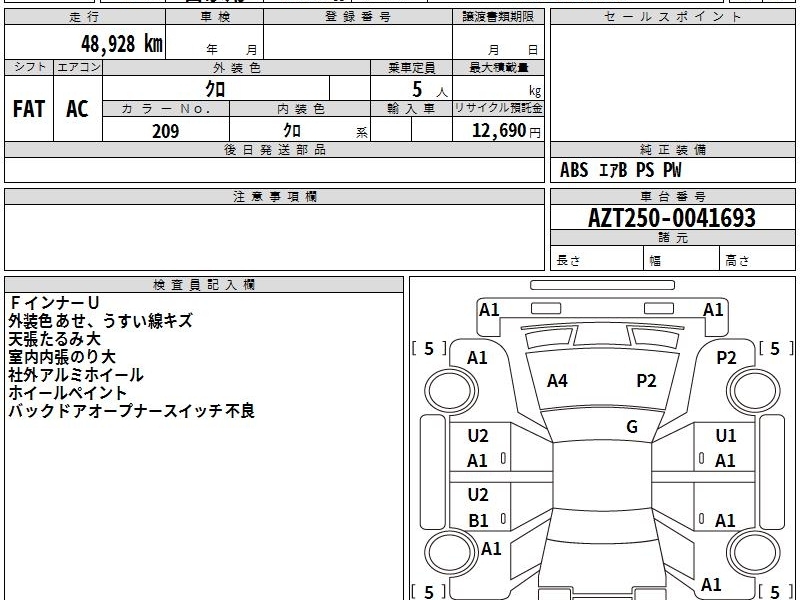Click the front-right wheel circle in the diagram
Image resolution: width=800 pixels, height=600 pixels.
[x=754, y=391]
